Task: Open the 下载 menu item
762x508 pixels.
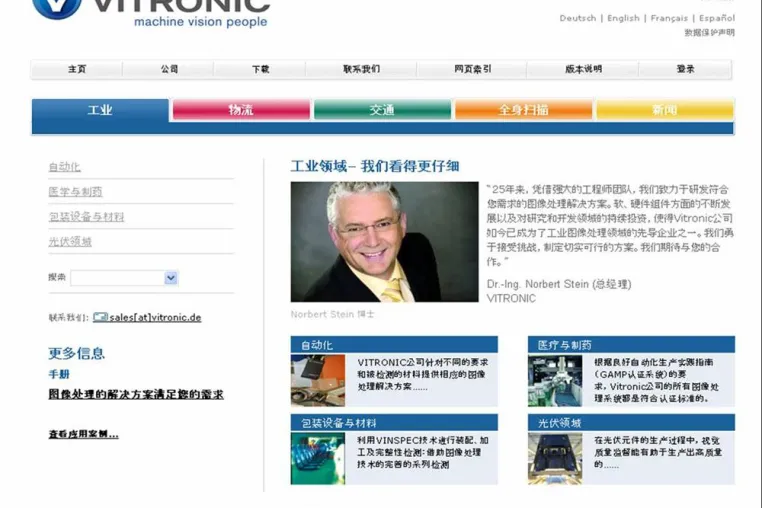Action: (260, 69)
